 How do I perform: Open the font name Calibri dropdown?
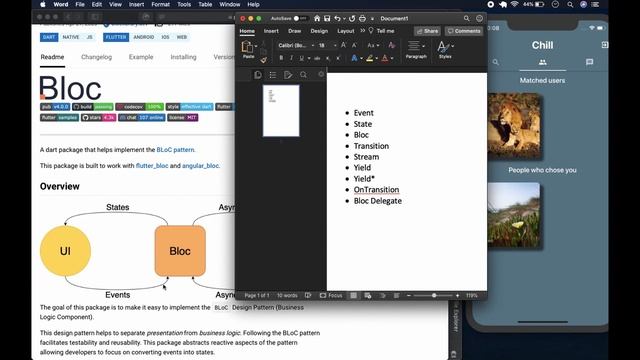pyautogui.click(x=313, y=45)
